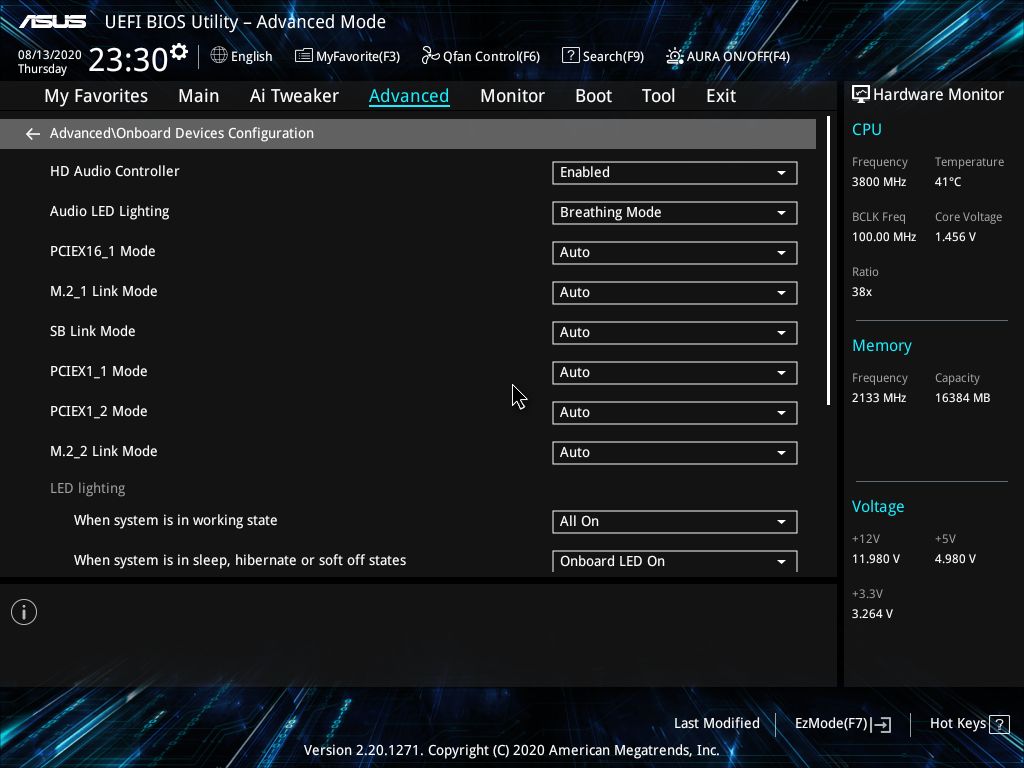Click the info icon in the help area
1024x768 pixels.
(x=24, y=612)
